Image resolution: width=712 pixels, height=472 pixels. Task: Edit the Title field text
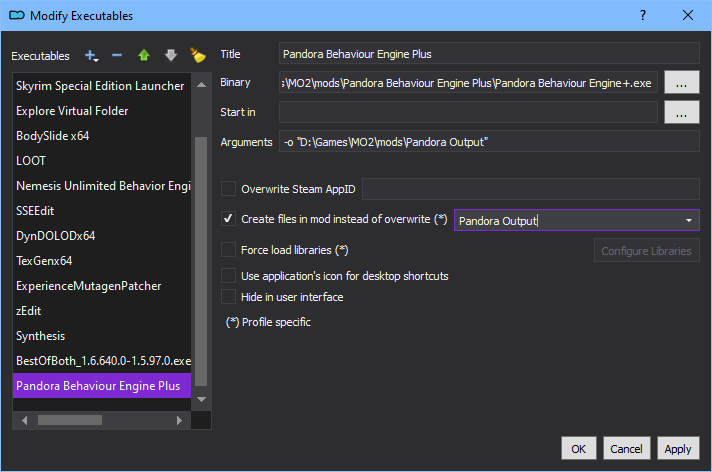[489, 54]
